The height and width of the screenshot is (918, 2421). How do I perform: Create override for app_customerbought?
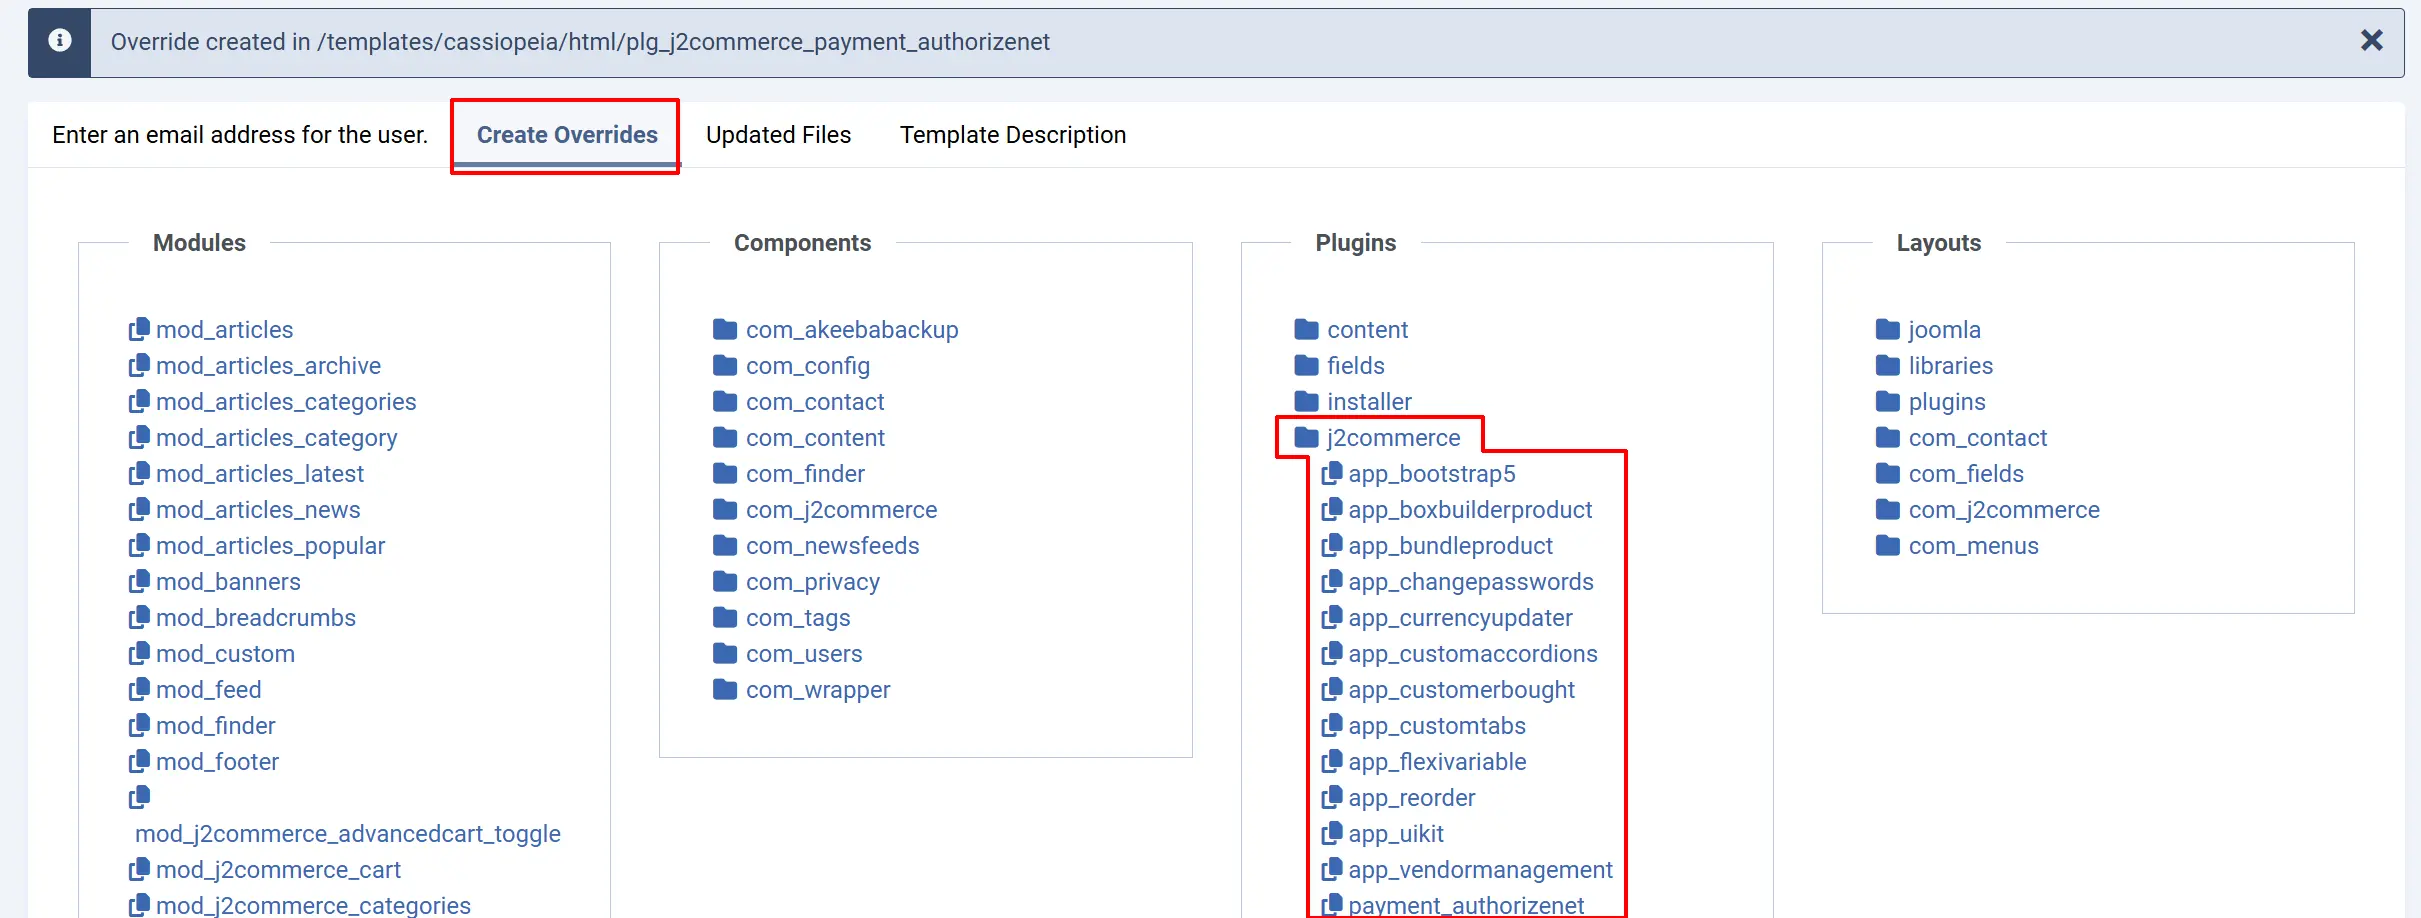point(1448,689)
